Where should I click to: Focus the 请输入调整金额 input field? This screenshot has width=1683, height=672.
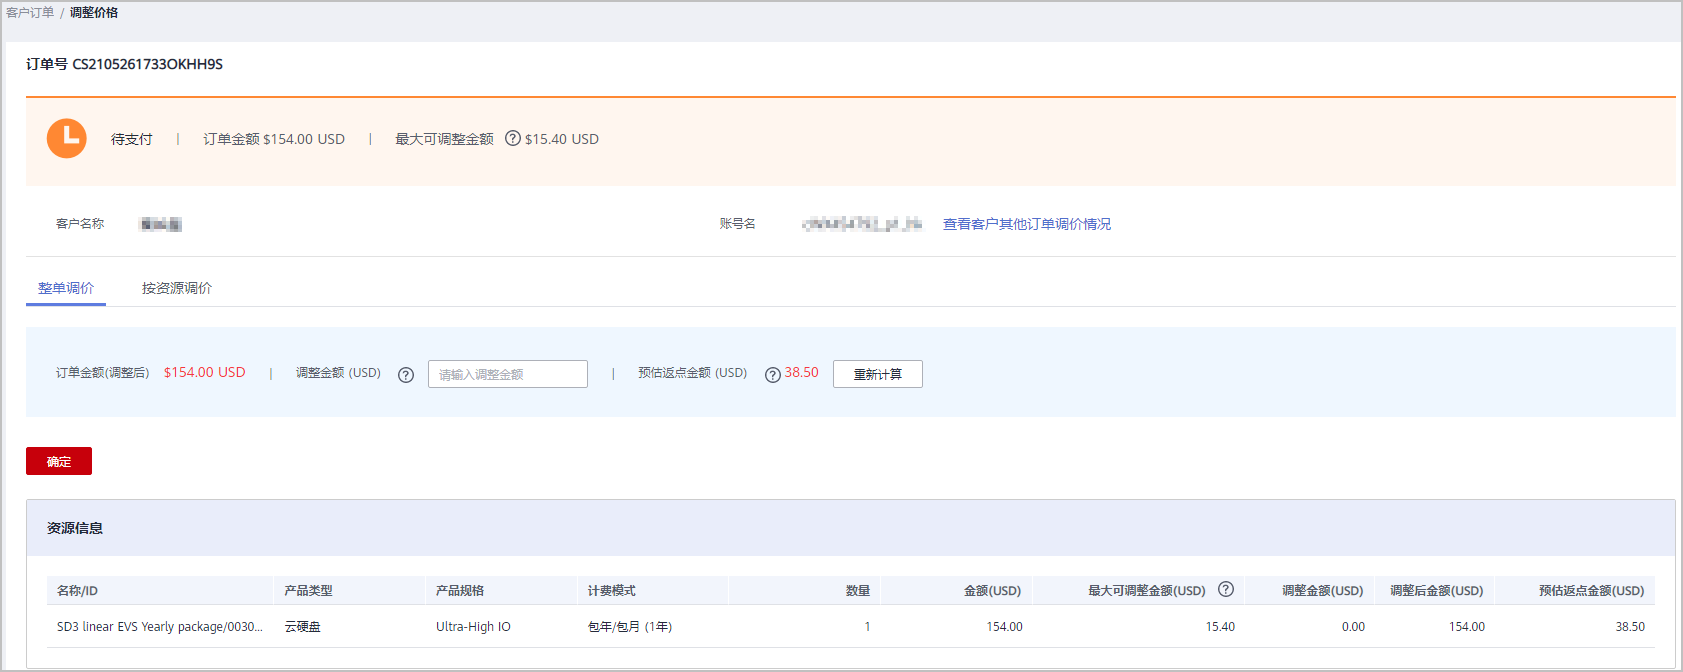508,374
